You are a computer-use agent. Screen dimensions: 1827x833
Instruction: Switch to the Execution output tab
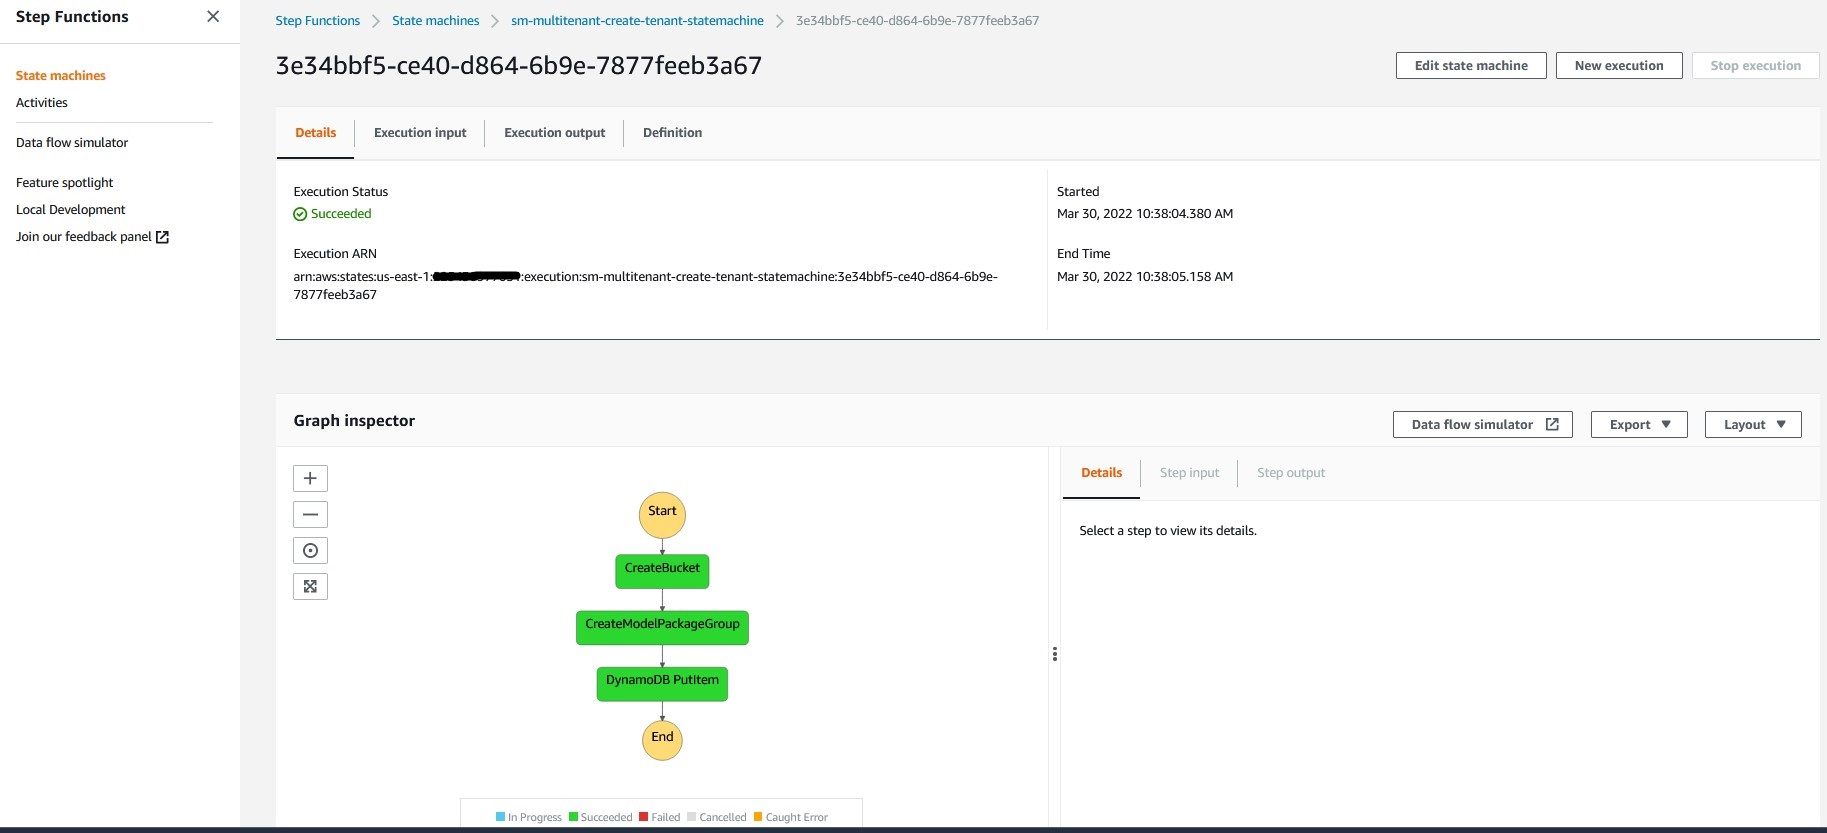(555, 133)
